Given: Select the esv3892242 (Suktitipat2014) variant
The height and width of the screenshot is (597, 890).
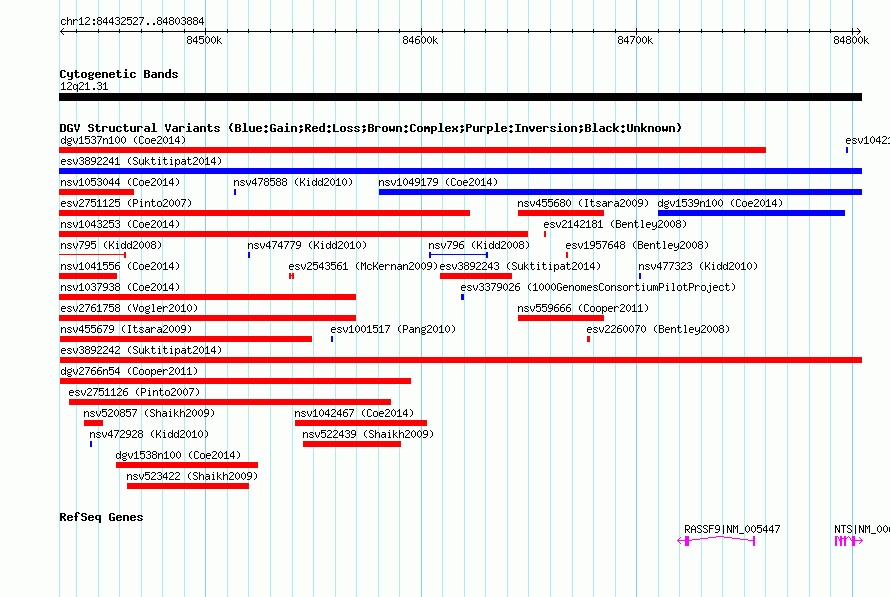Looking at the screenshot, I should [141, 350].
